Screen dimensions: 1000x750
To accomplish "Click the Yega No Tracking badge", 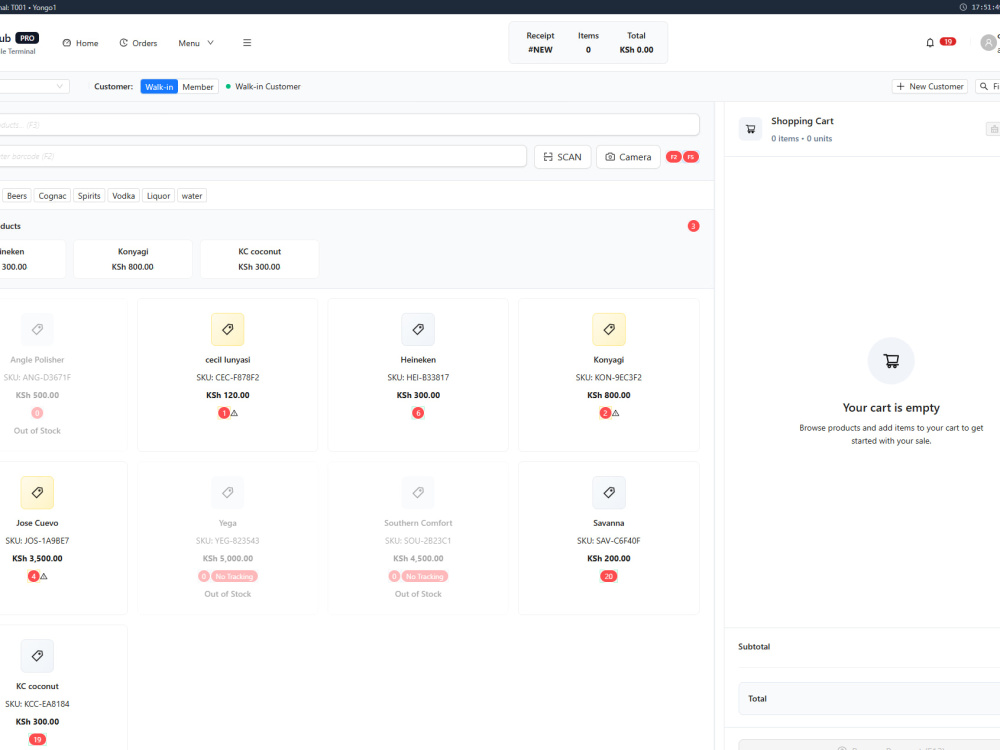I will (234, 577).
